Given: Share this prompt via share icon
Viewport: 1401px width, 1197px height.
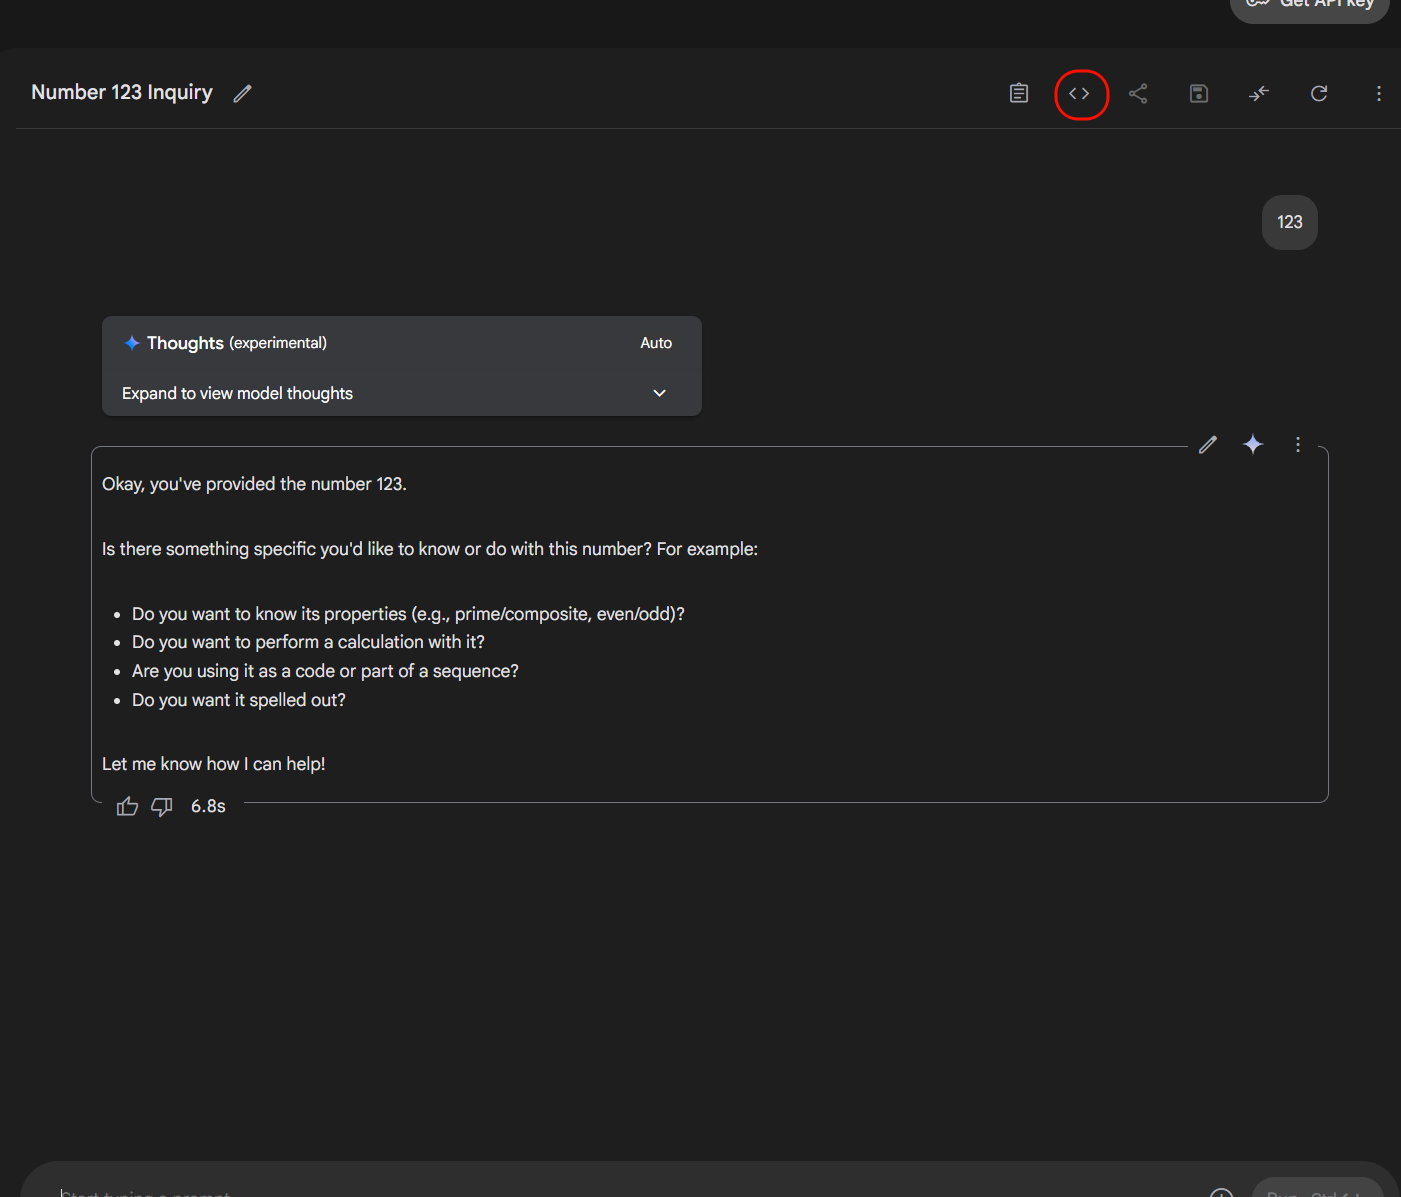Looking at the screenshot, I should coord(1138,93).
